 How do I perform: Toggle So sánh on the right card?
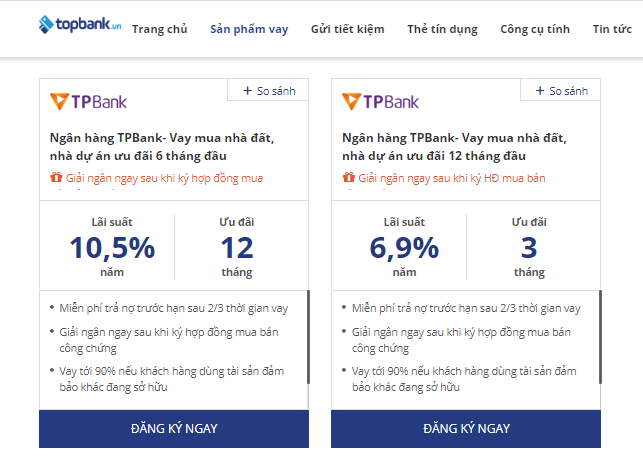click(560, 91)
